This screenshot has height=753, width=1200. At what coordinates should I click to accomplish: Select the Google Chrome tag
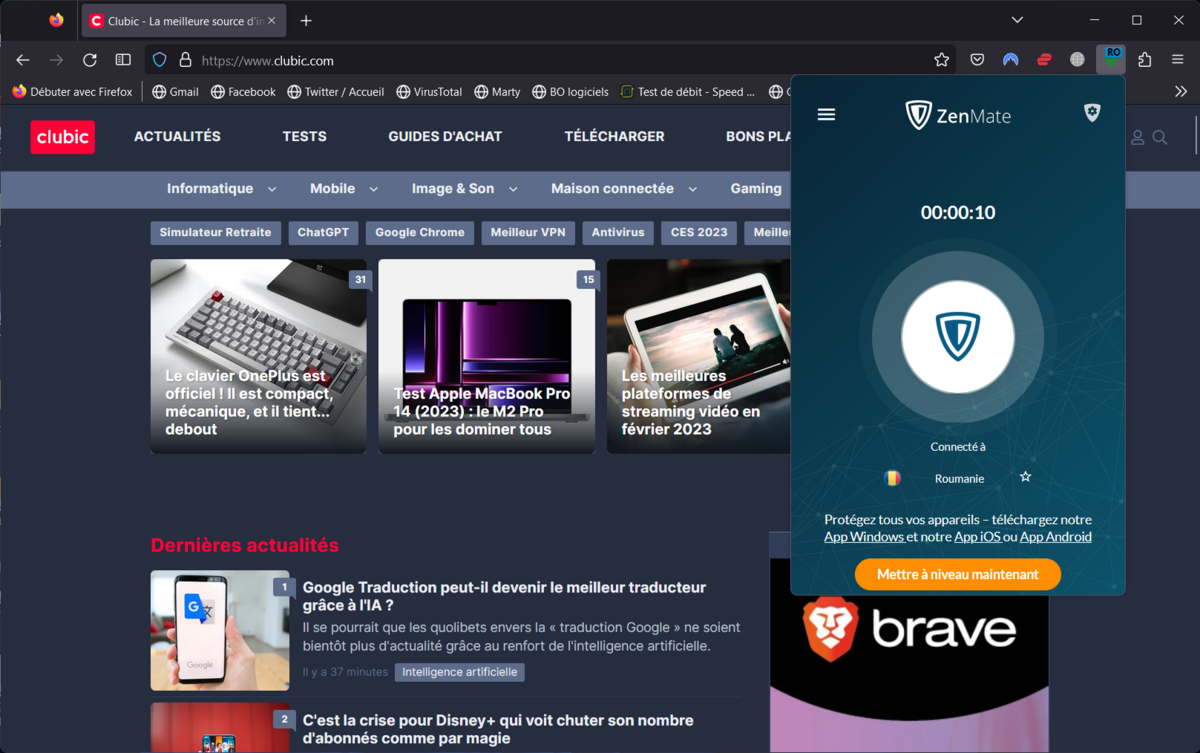point(420,232)
